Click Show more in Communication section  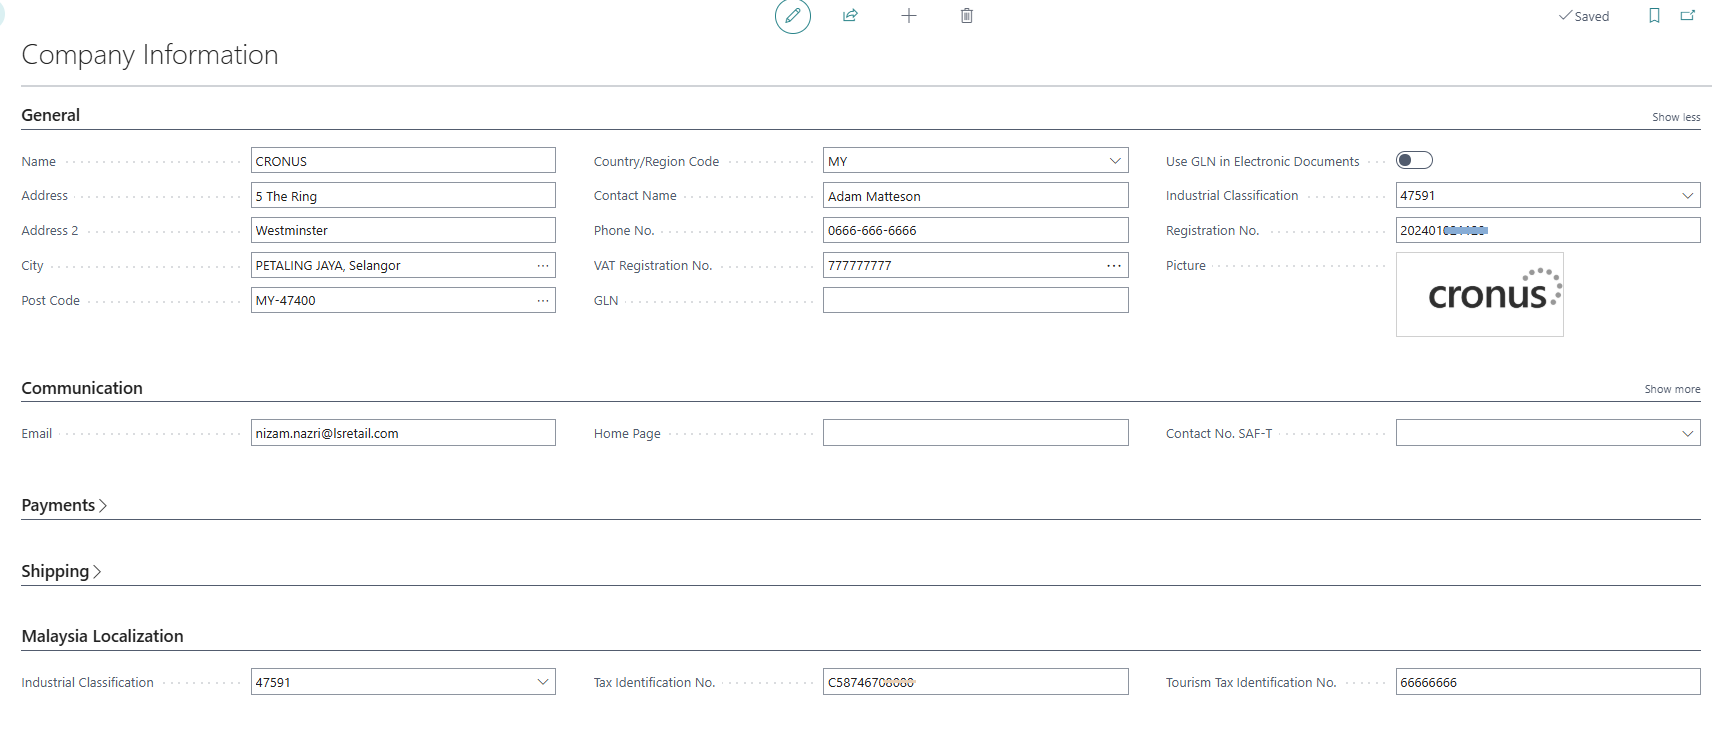point(1671,390)
